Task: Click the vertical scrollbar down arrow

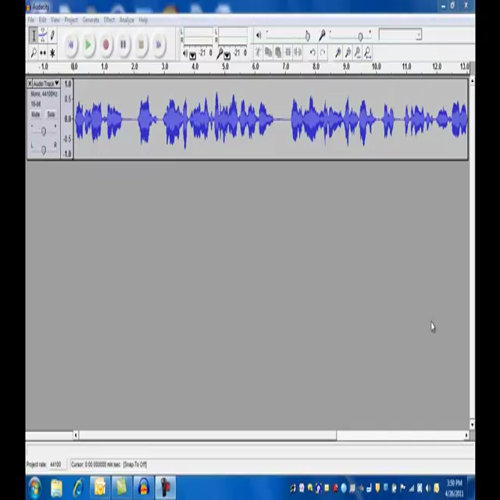Action: tap(472, 425)
